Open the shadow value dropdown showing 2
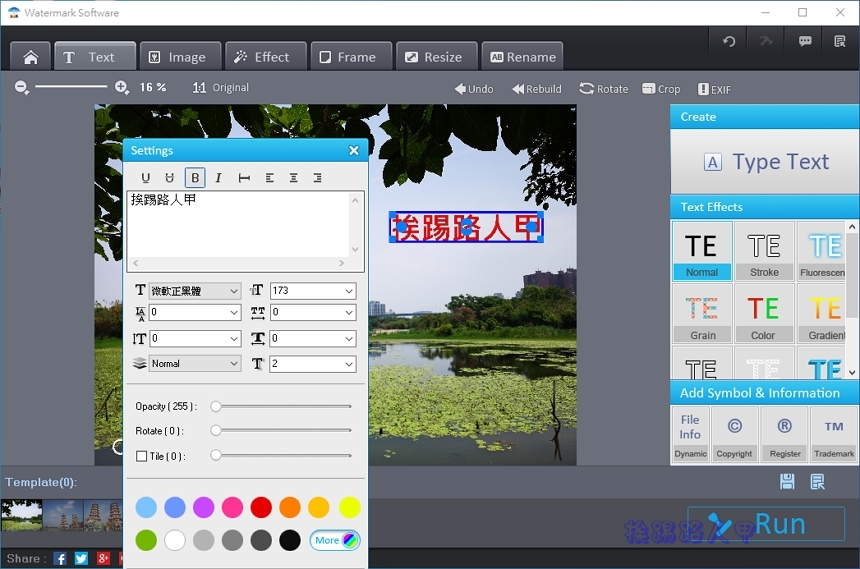860x569 pixels. tap(313, 364)
